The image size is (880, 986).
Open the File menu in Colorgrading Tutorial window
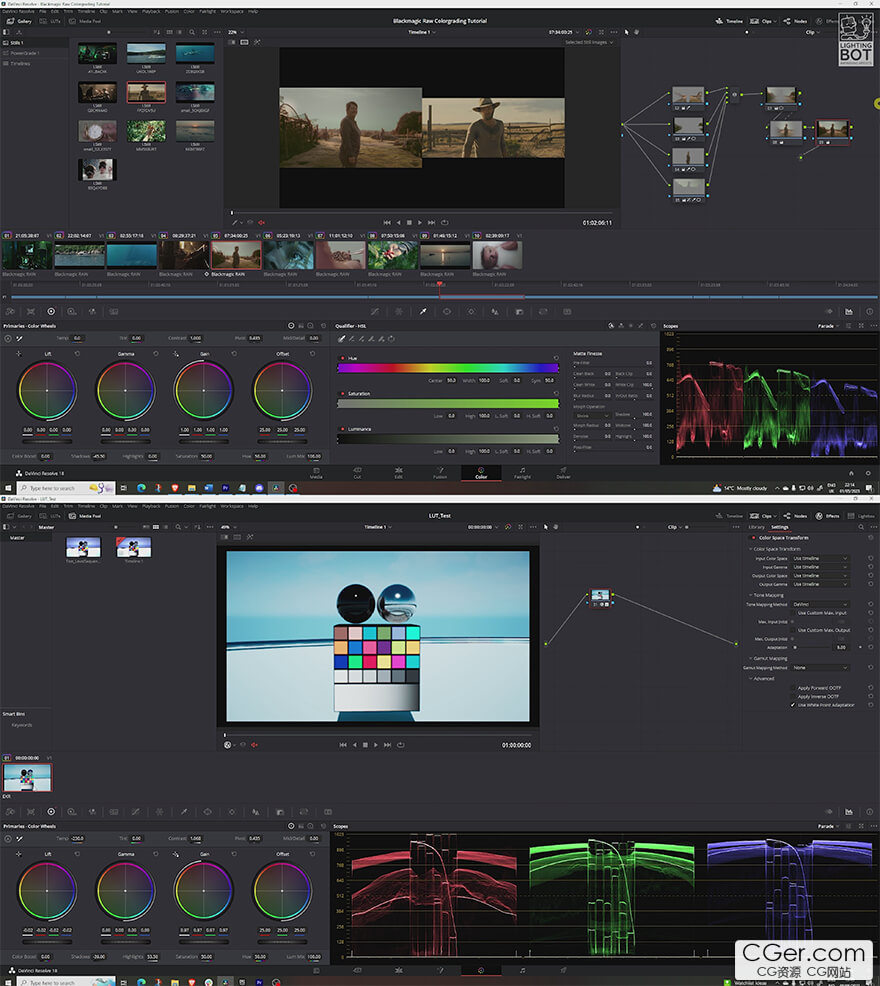[x=42, y=11]
